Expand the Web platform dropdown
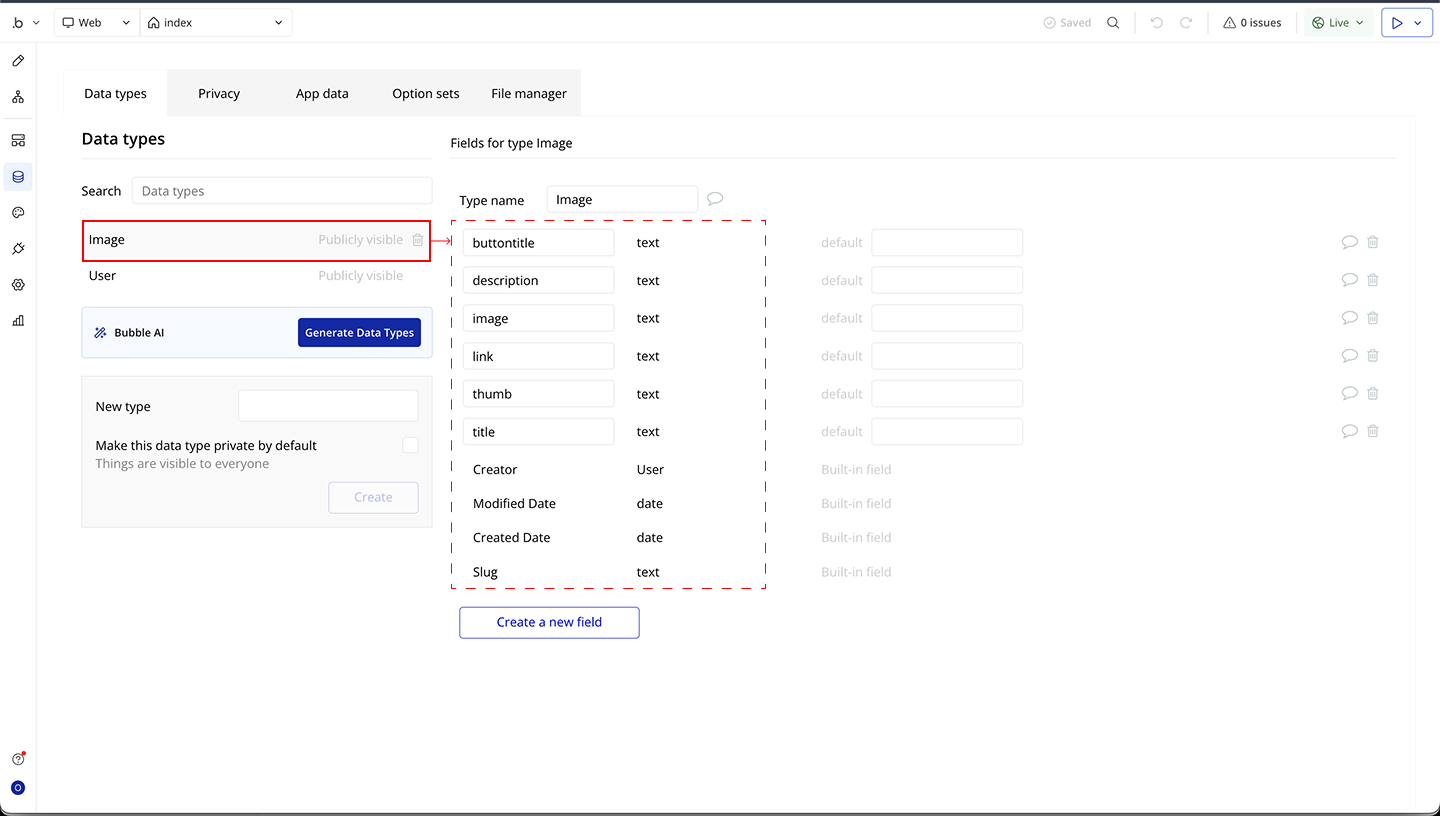The image size is (1440, 816). (x=96, y=23)
